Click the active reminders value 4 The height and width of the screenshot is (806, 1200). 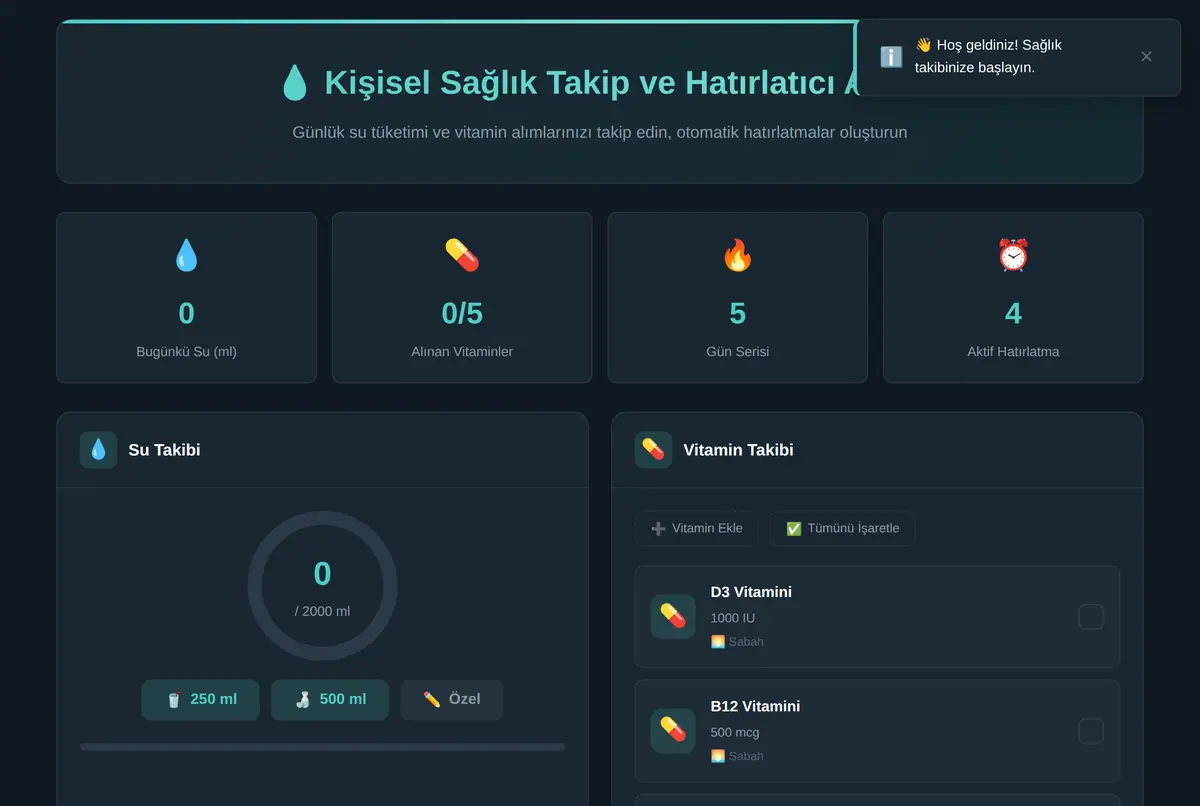click(x=1013, y=314)
